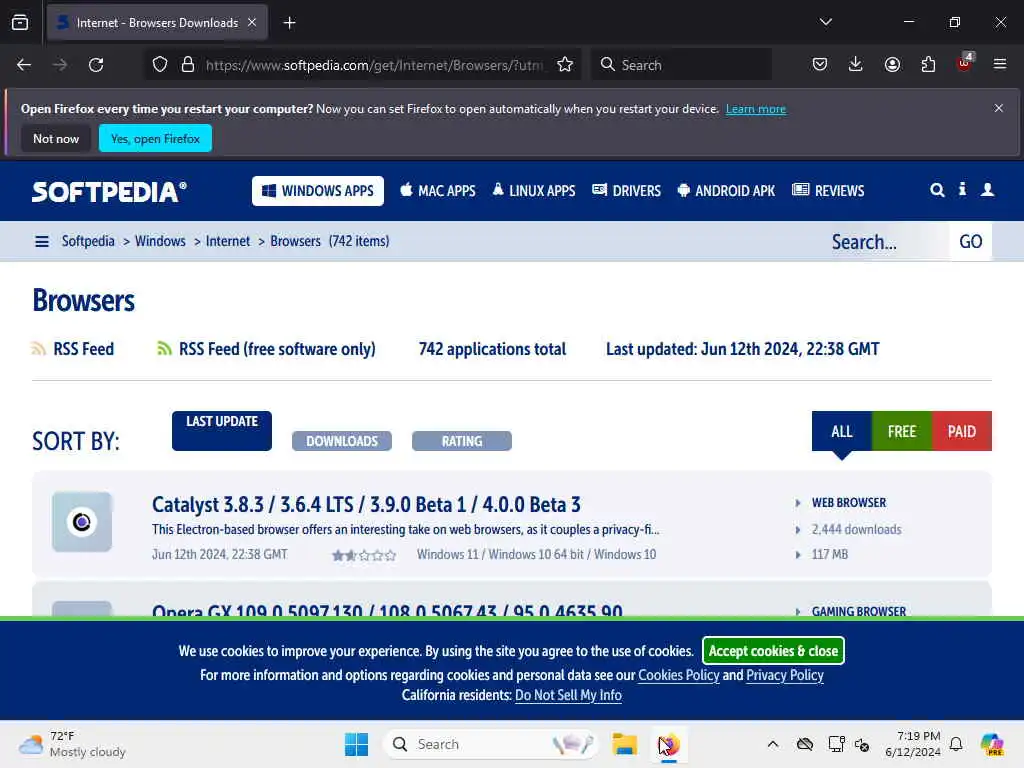Image resolution: width=1024 pixels, height=768 pixels.
Task: Open the weather widget showing 72°F
Action: [72, 744]
